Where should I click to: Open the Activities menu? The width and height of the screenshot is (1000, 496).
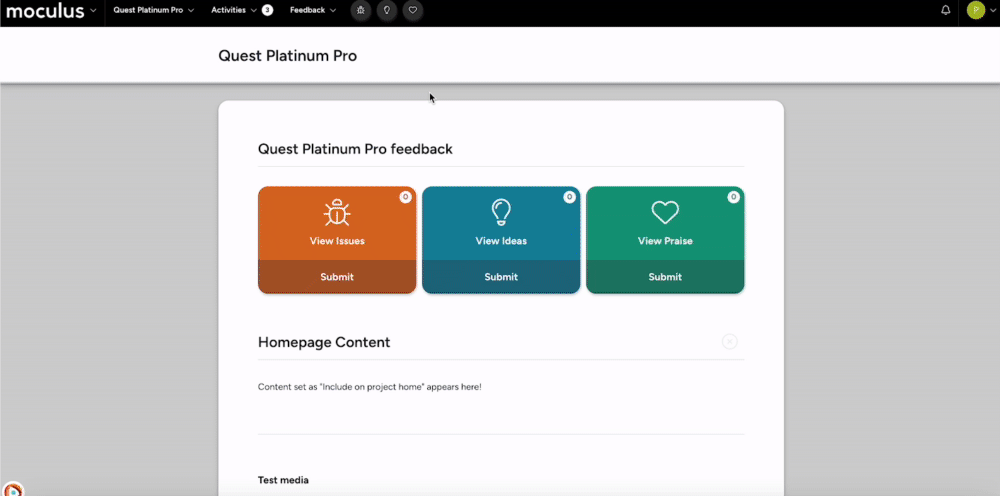tap(235, 10)
